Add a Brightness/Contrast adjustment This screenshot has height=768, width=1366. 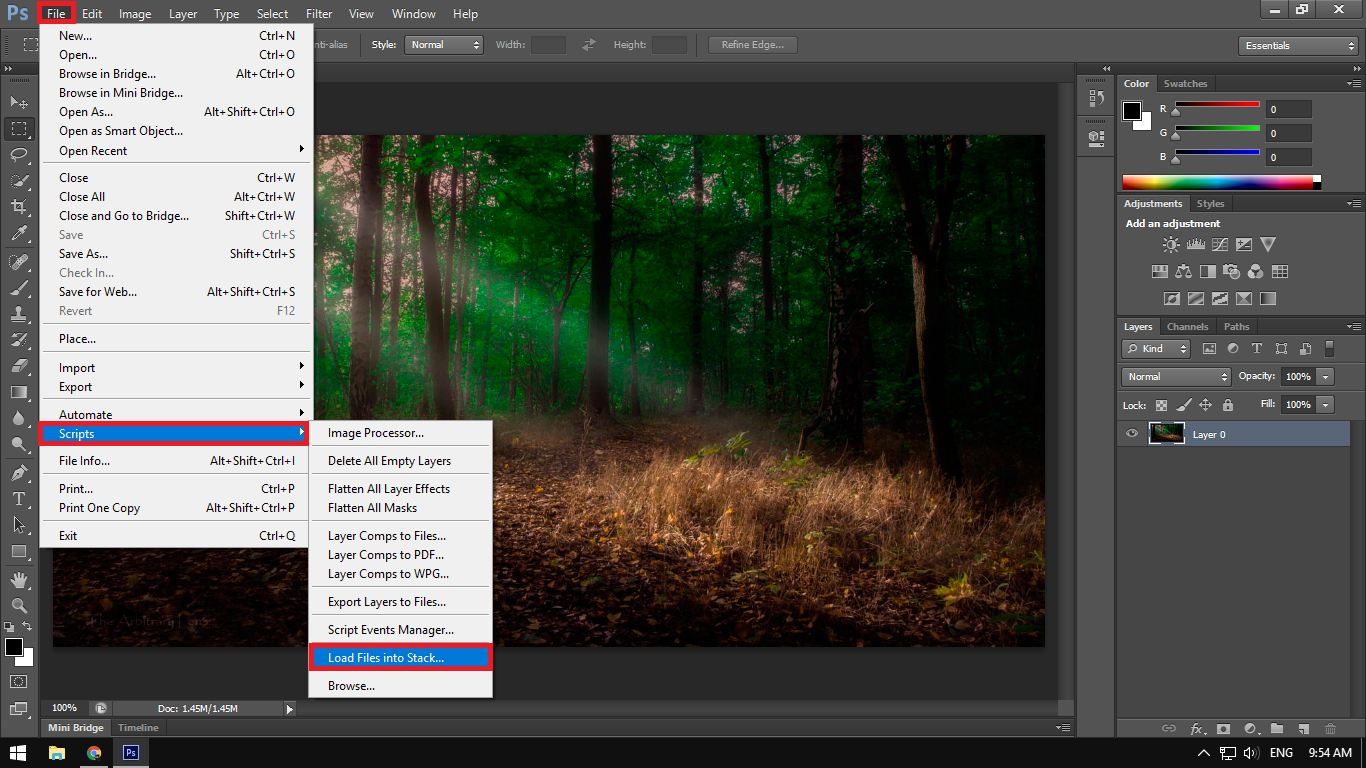tap(1171, 244)
